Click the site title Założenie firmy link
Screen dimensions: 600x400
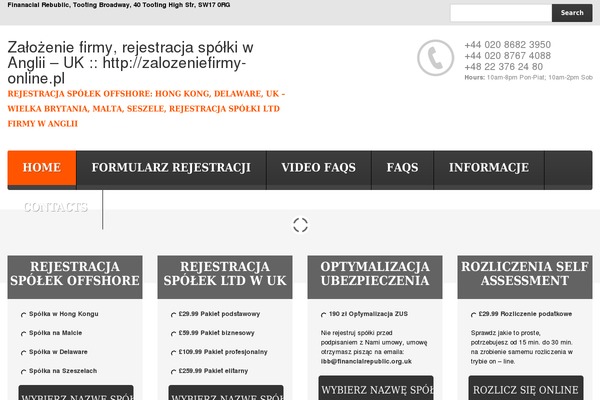click(130, 63)
